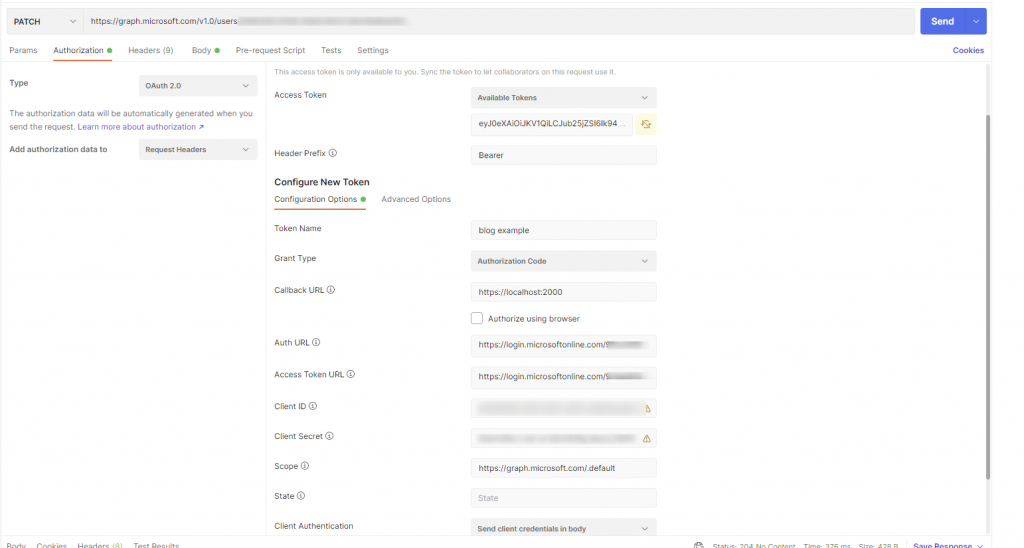Image resolution: width=1024 pixels, height=548 pixels.
Task: Click the Configure New Token heading
Action: (x=322, y=182)
